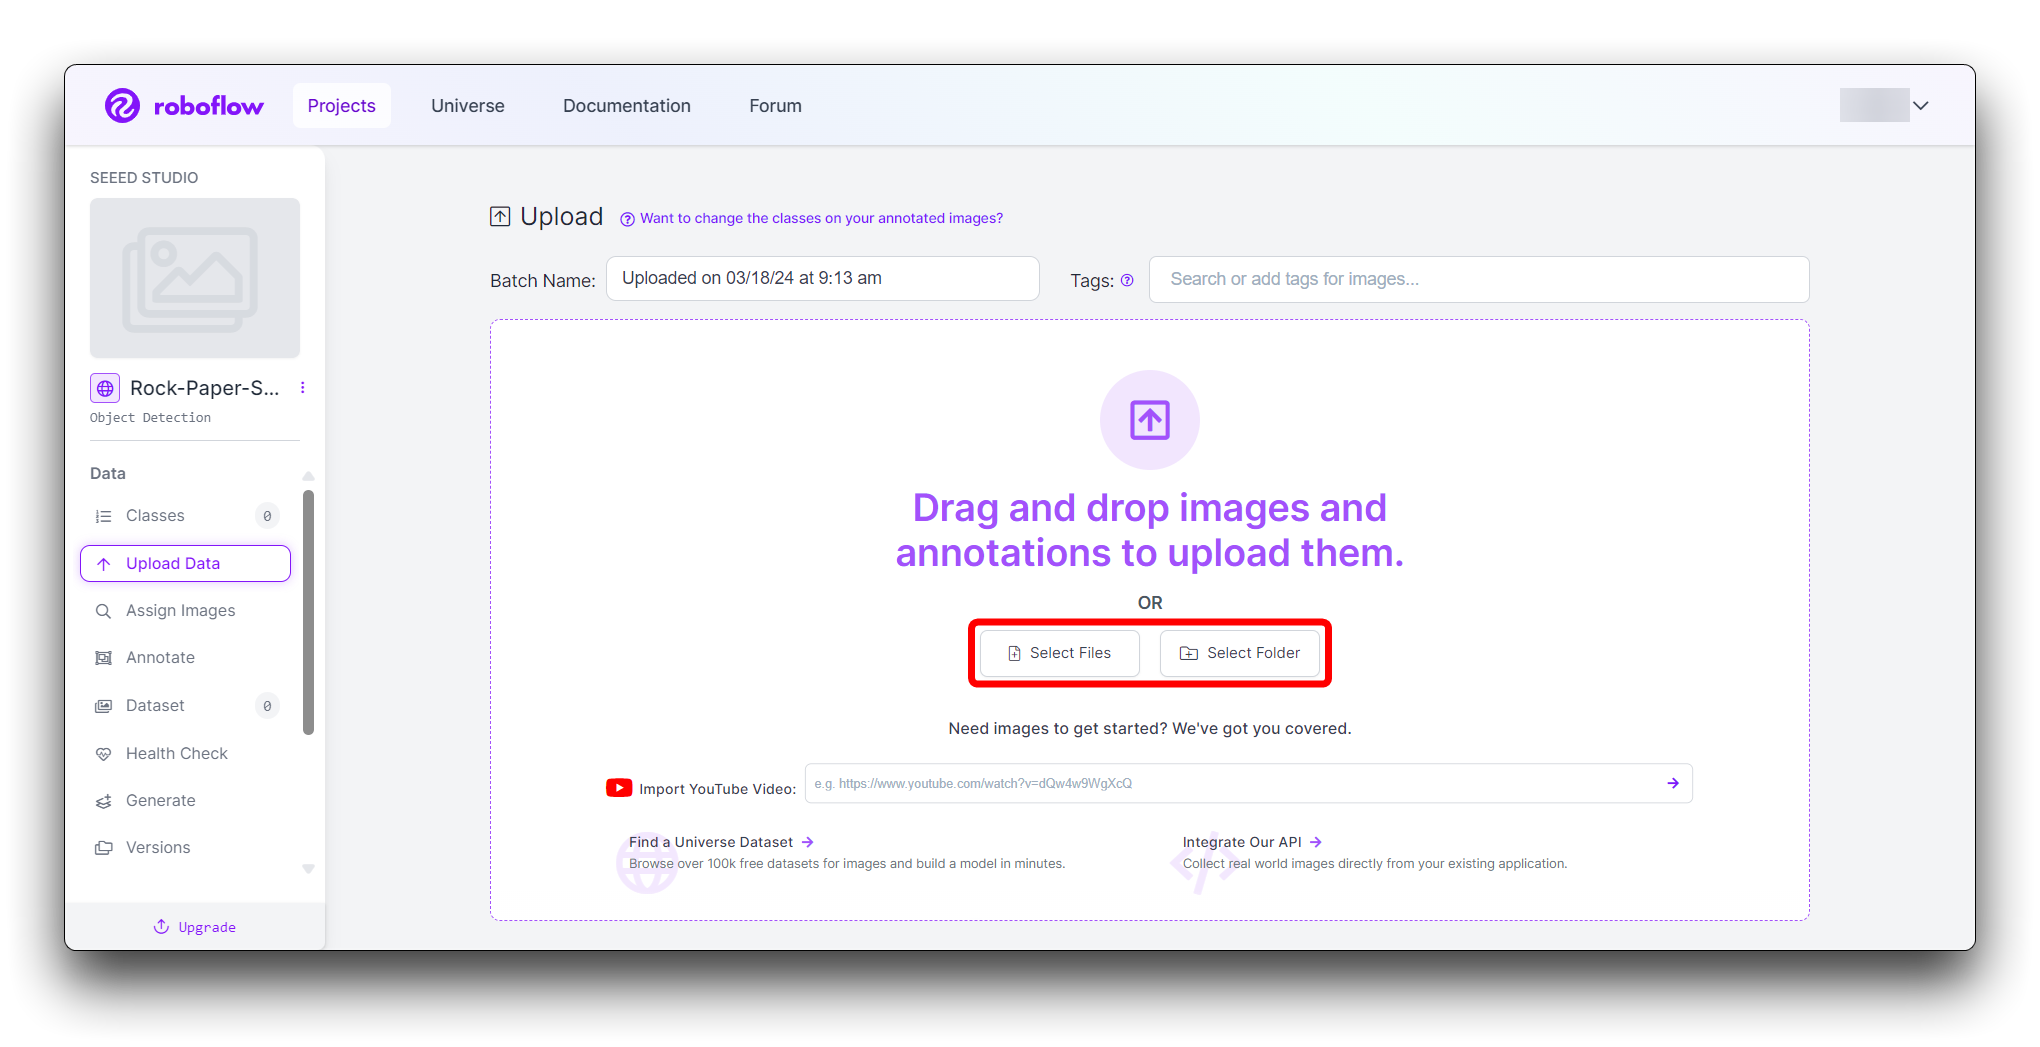Click the Dataset images icon
Viewport: 2040px width, 1047px height.
pos(103,706)
